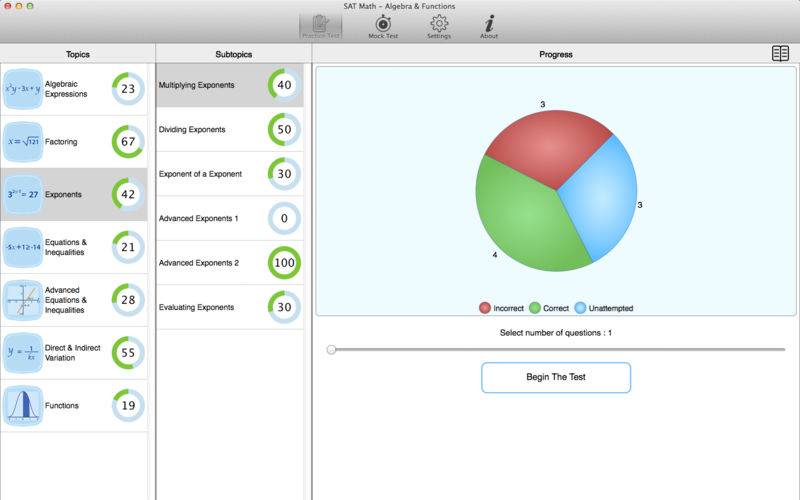
Task: Select the Equations & Inequalities topic
Action: pyautogui.click(x=74, y=247)
